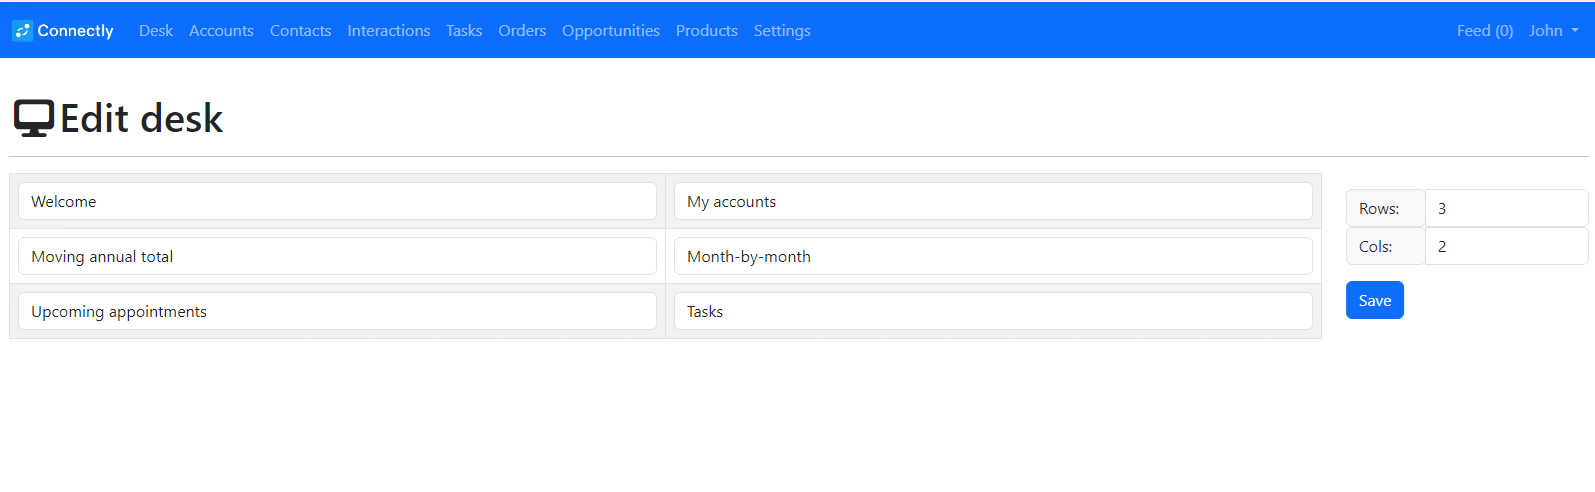The width and height of the screenshot is (1595, 492).
Task: Expand the John user dropdown
Action: coord(1553,31)
